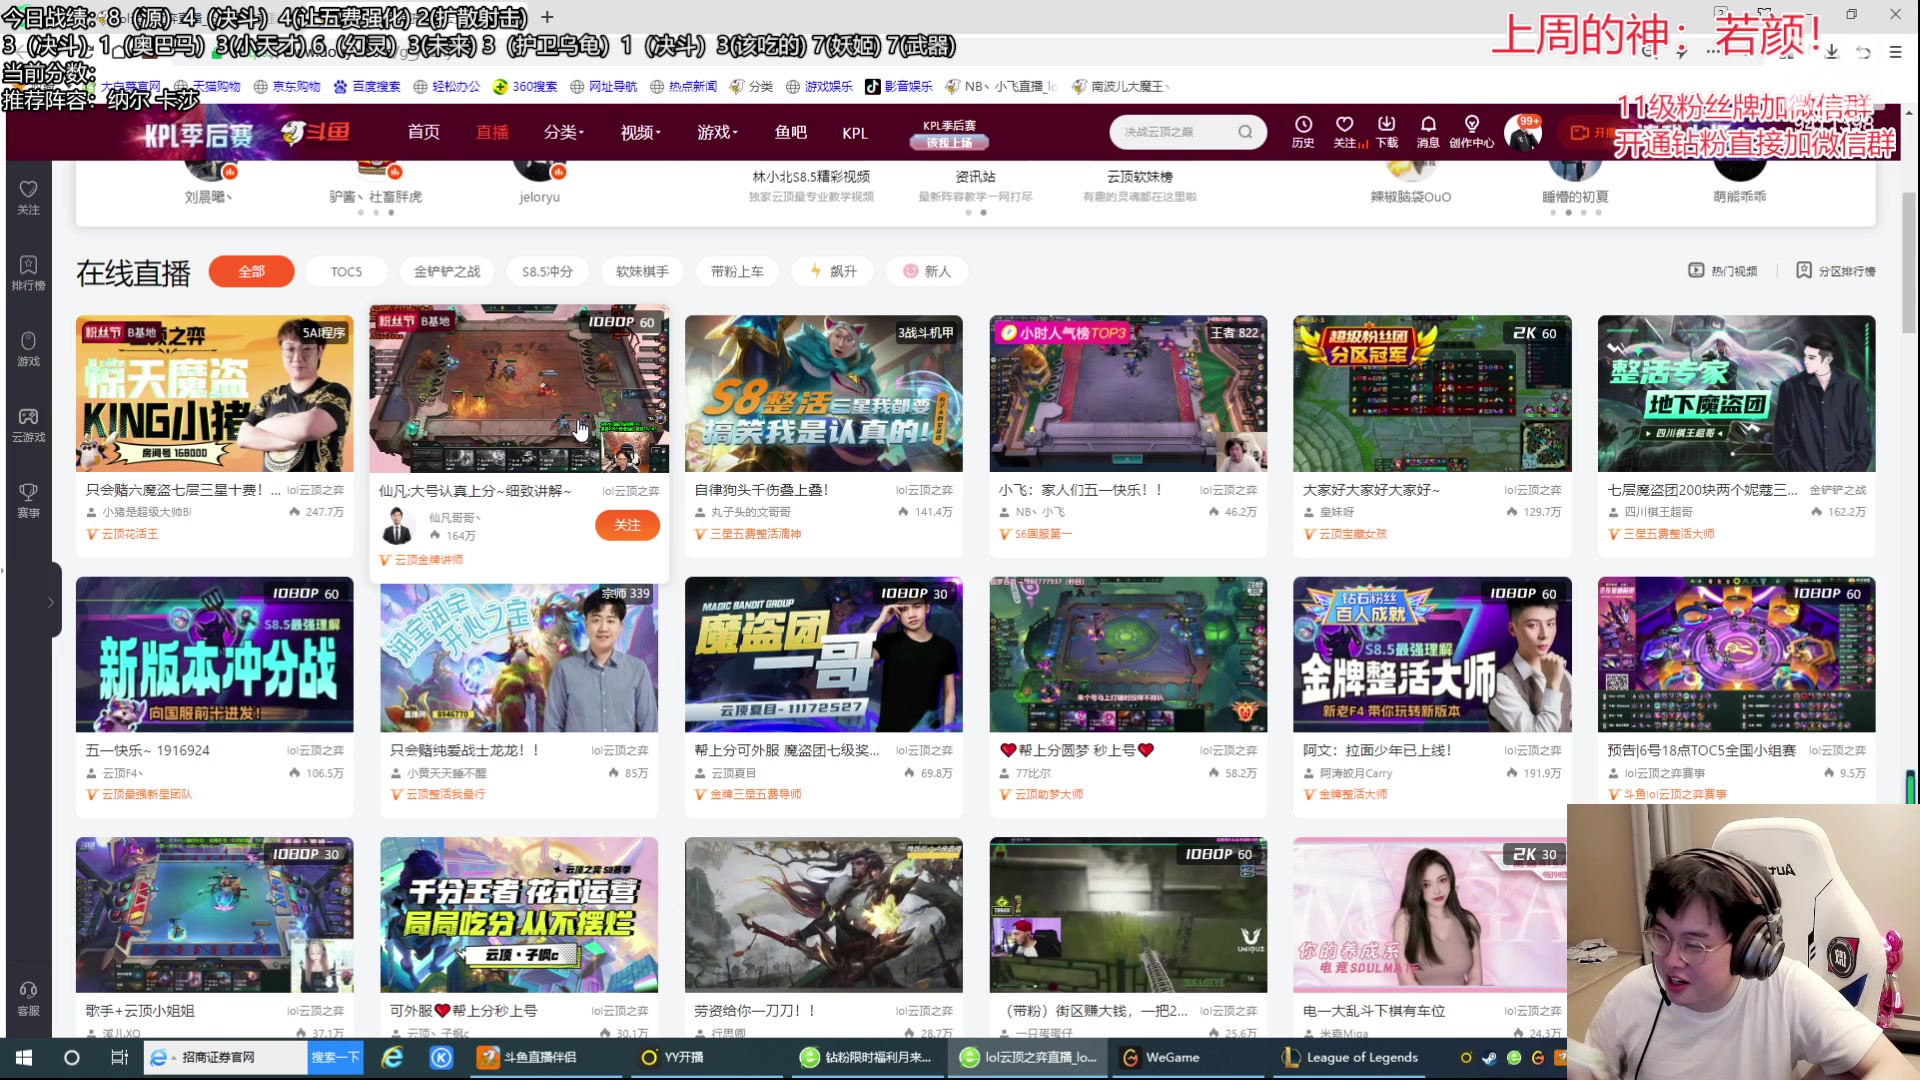
Task: Select the TOC5 filter pill
Action: click(x=346, y=271)
